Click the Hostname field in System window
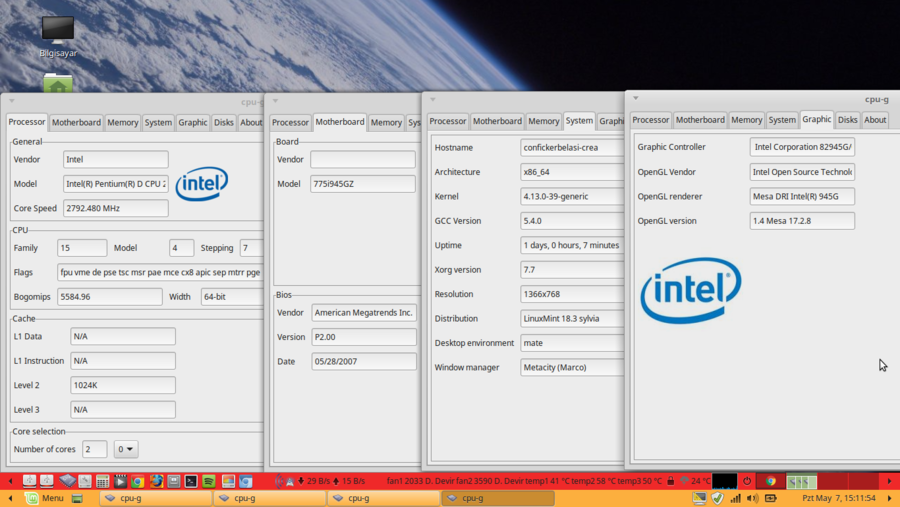 (x=572, y=147)
